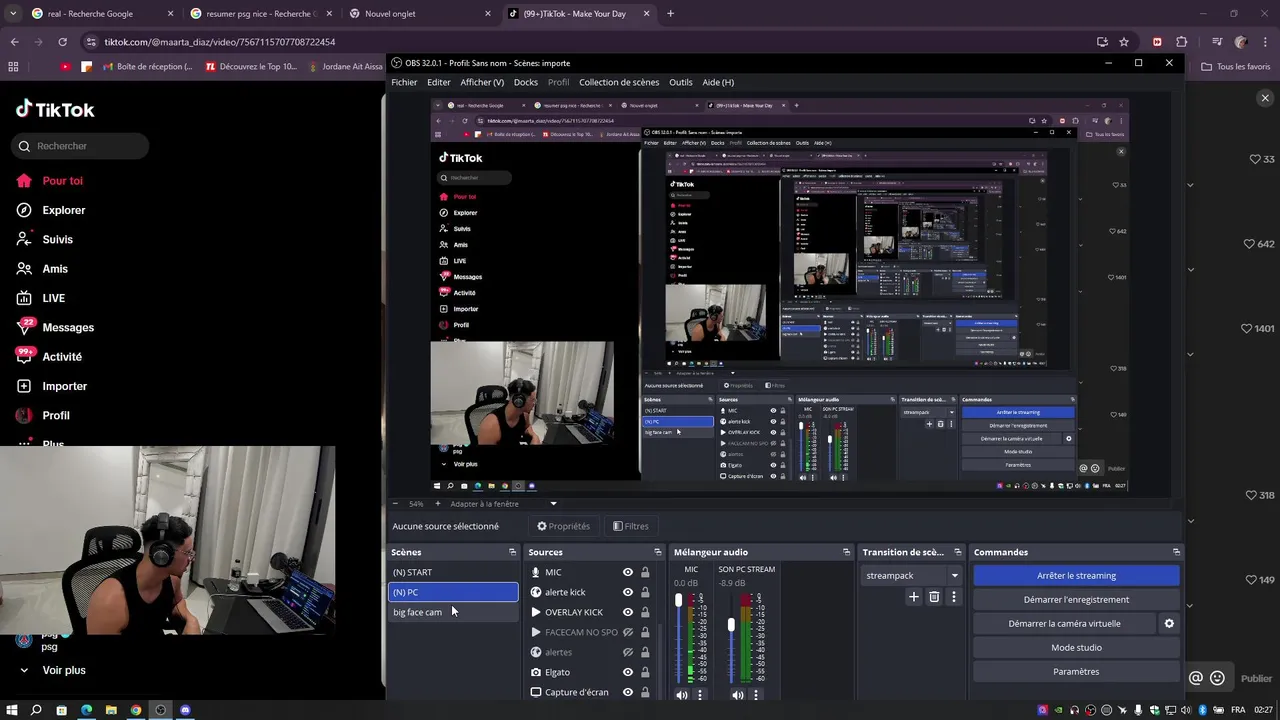Screen dimensions: 1280x720
Task: Toggle lock on alerte kick source
Action: (x=645, y=592)
